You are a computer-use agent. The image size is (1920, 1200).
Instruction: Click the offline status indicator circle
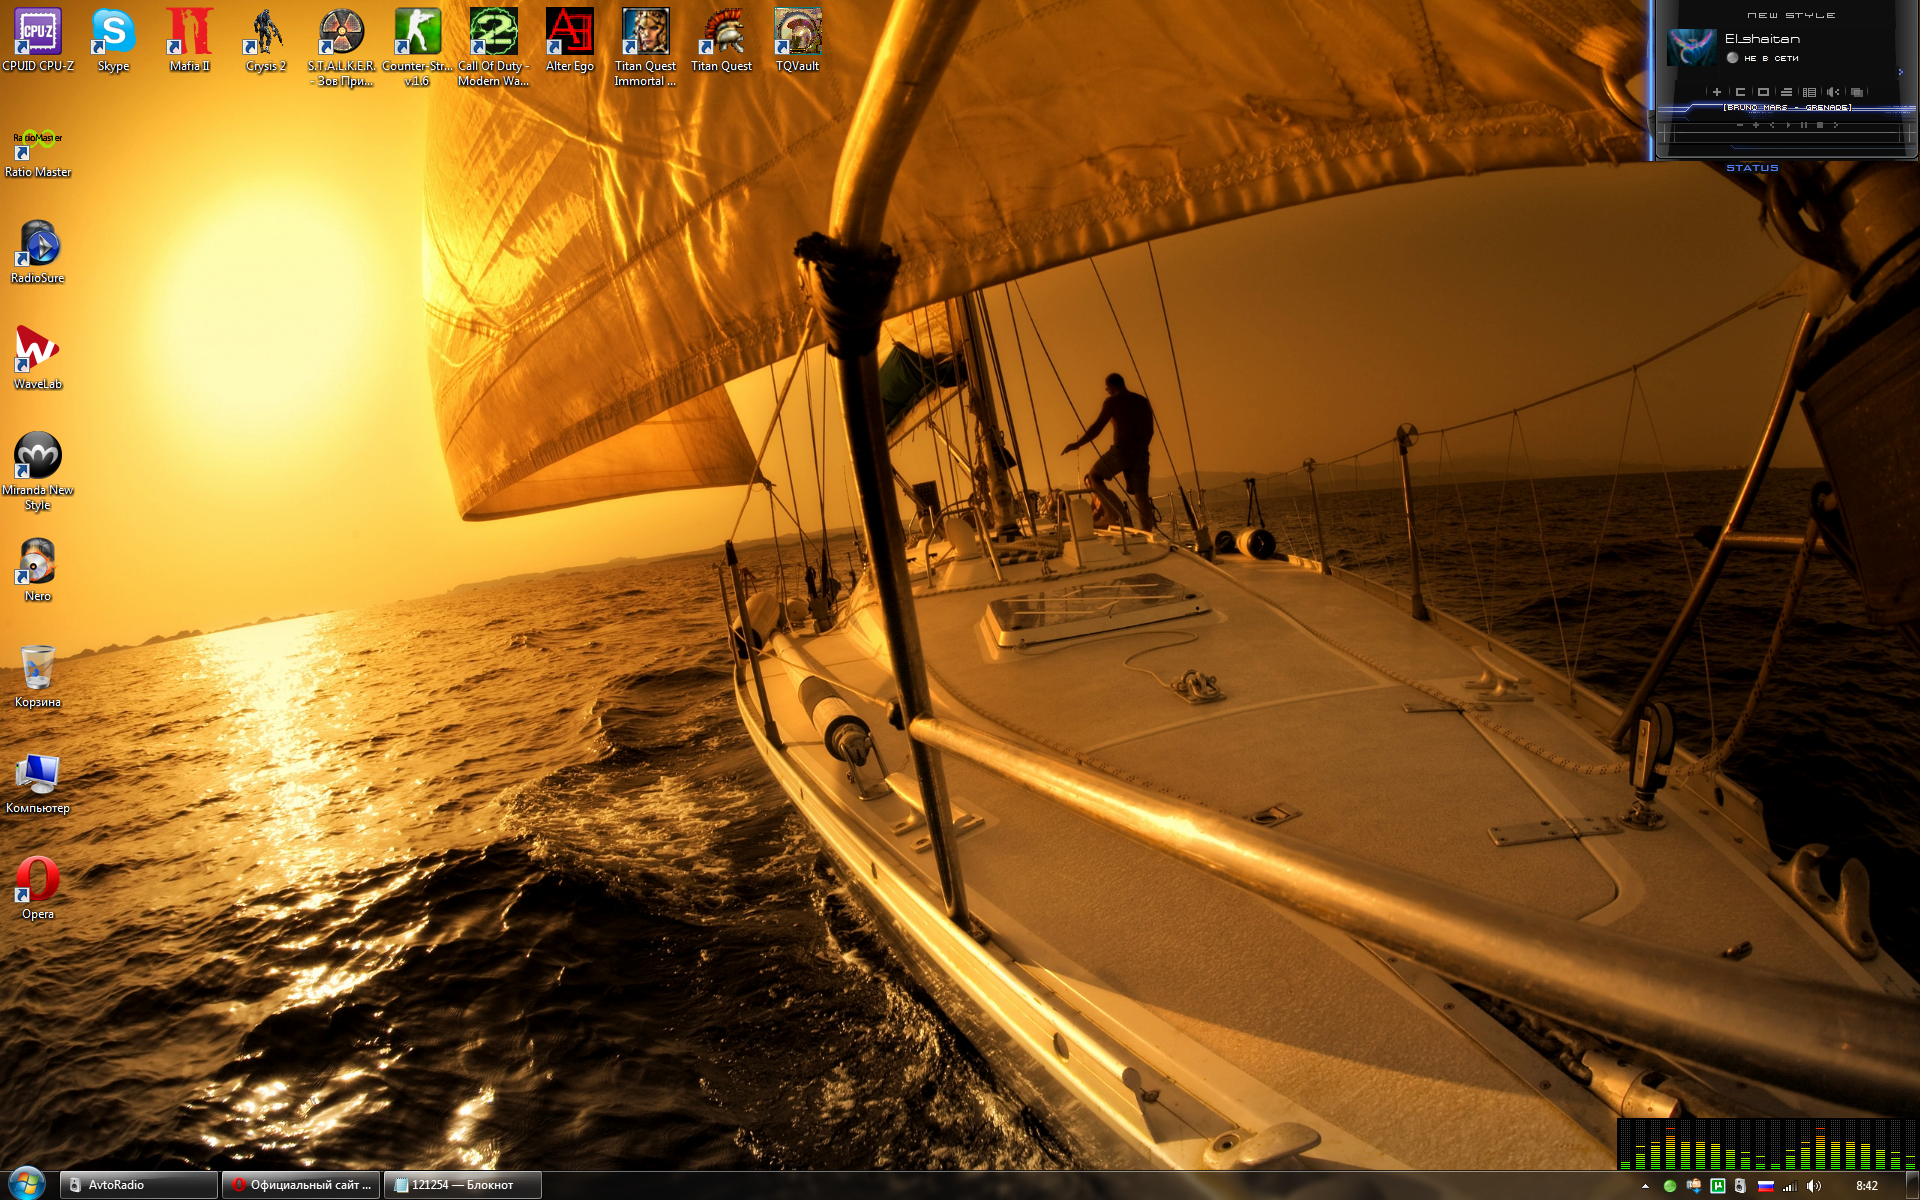(x=1732, y=58)
